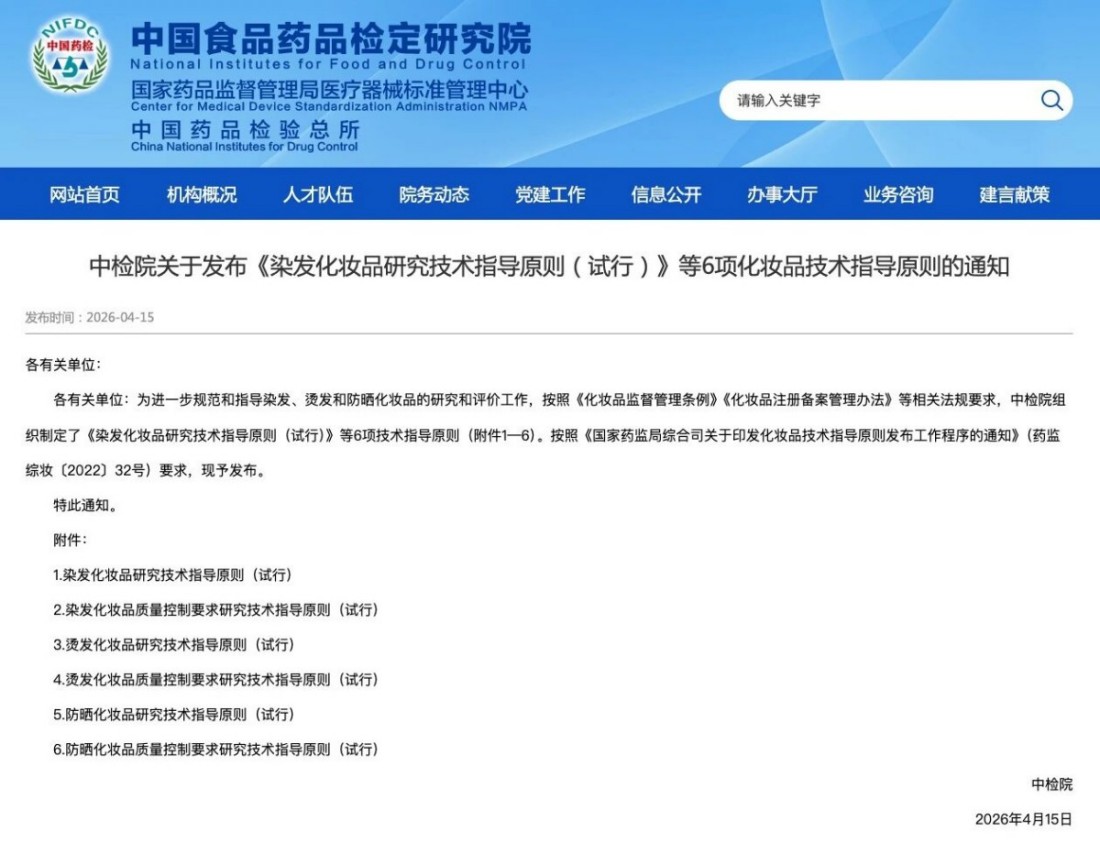This screenshot has width=1100, height=853.
Task: Enter the 办事大厅 service hall
Action: coord(781,196)
